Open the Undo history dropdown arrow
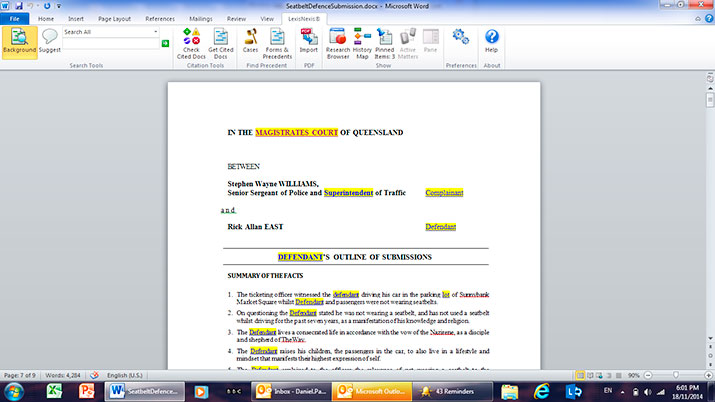Image resolution: width=715 pixels, height=402 pixels. click(37, 6)
